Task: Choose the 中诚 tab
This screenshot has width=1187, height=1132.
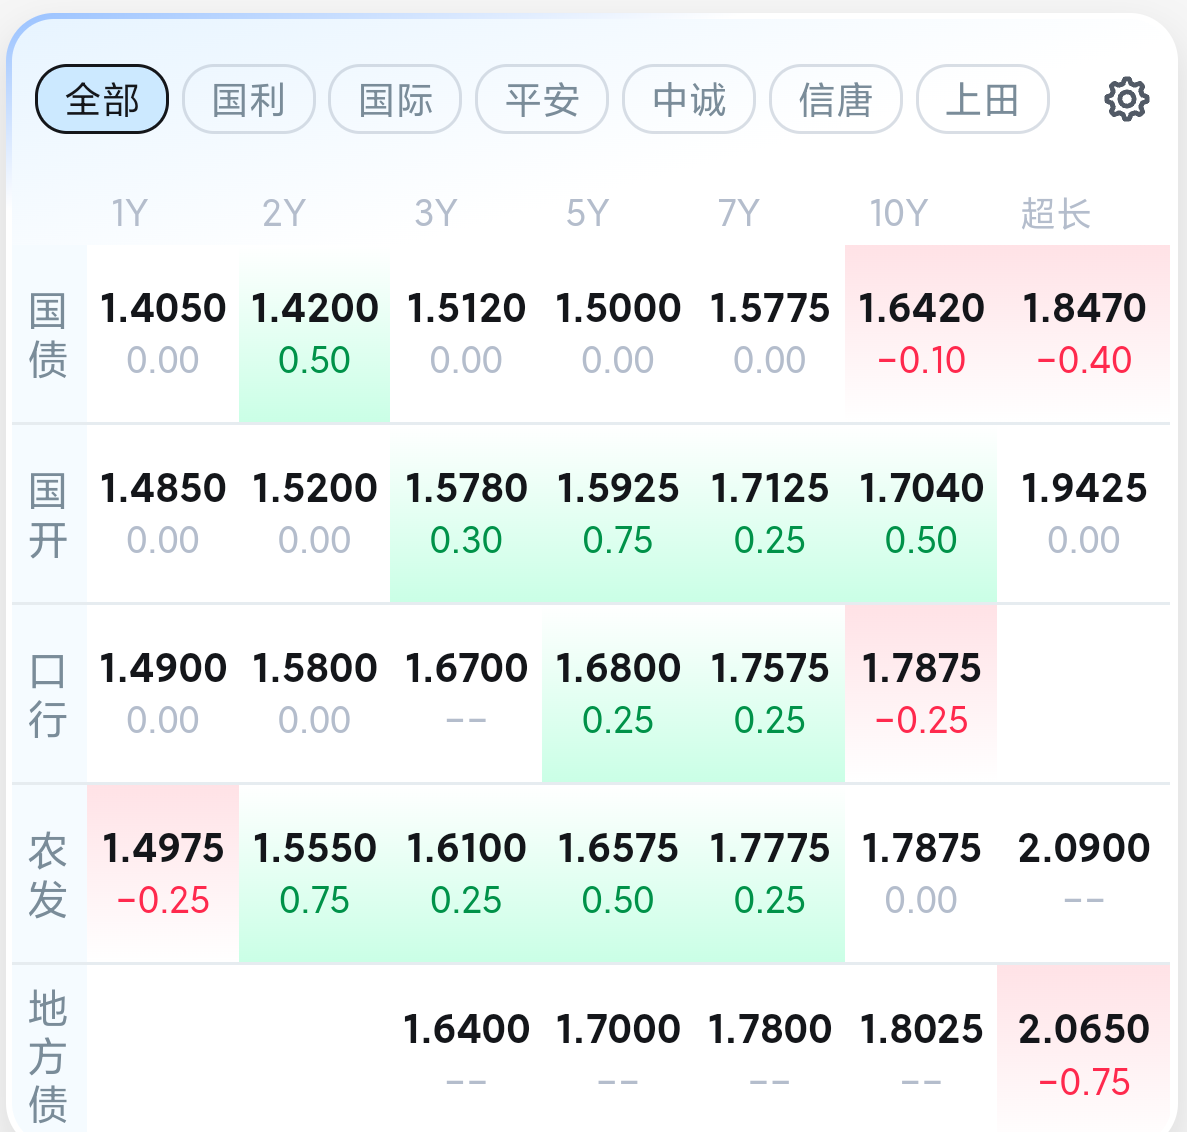Action: [689, 99]
